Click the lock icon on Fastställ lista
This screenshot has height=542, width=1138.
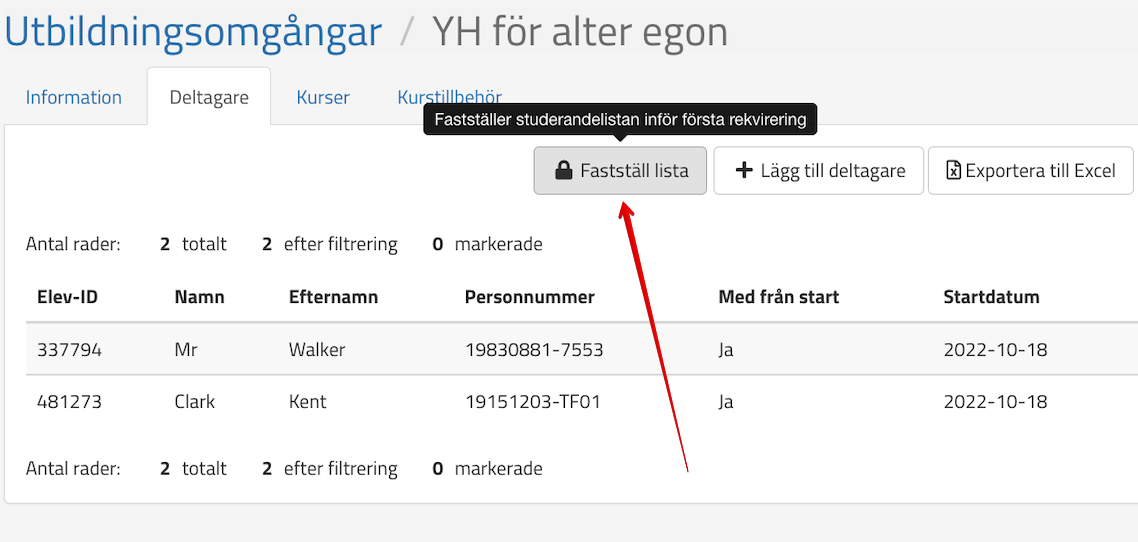coord(563,171)
